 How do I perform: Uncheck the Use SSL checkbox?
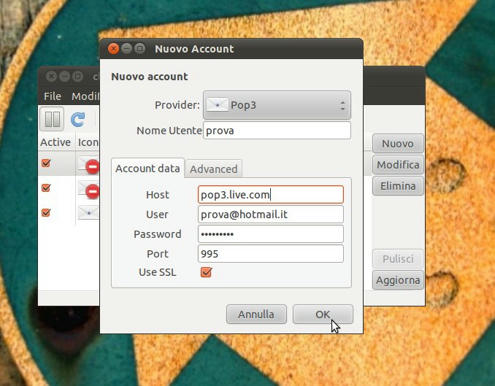click(x=206, y=272)
